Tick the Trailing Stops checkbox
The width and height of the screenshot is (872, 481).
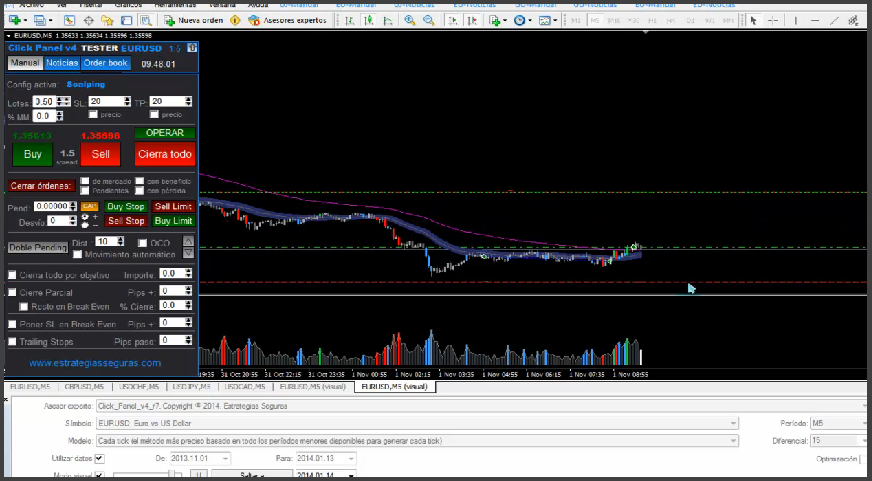click(x=12, y=342)
